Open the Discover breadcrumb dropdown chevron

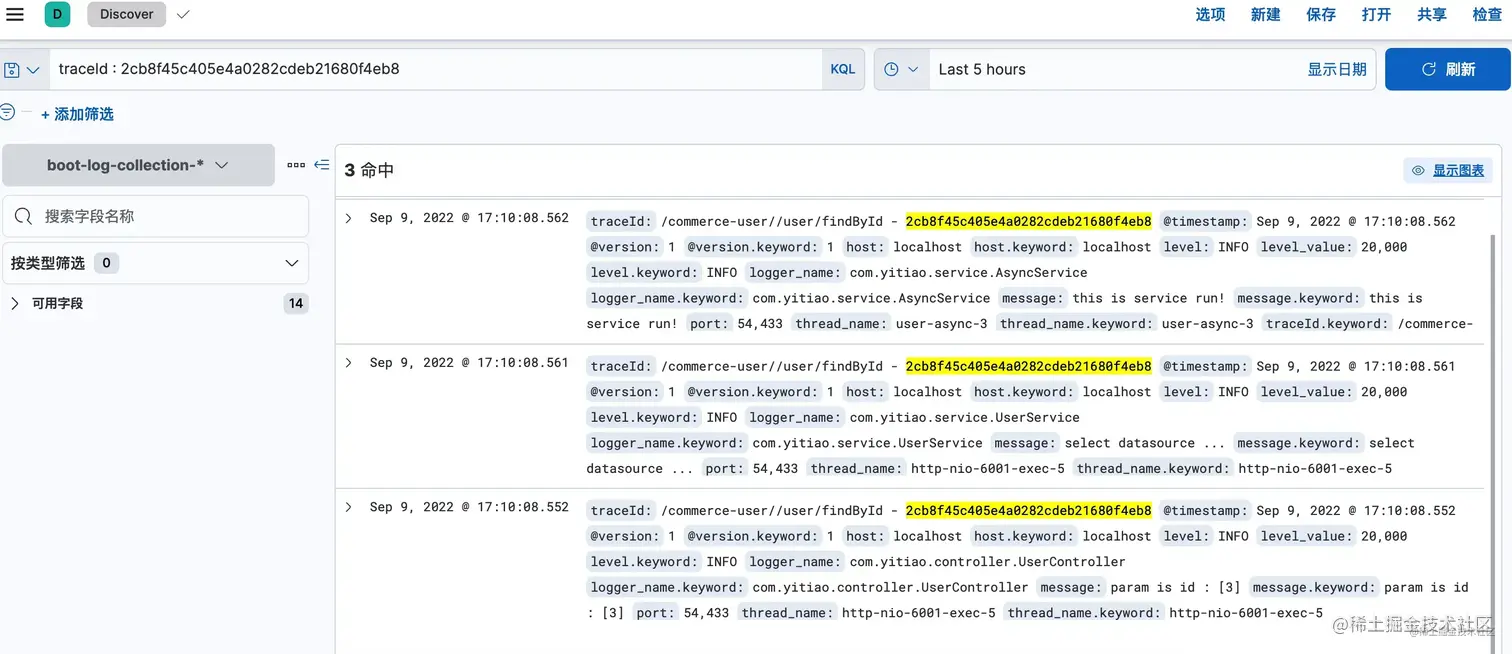point(182,14)
